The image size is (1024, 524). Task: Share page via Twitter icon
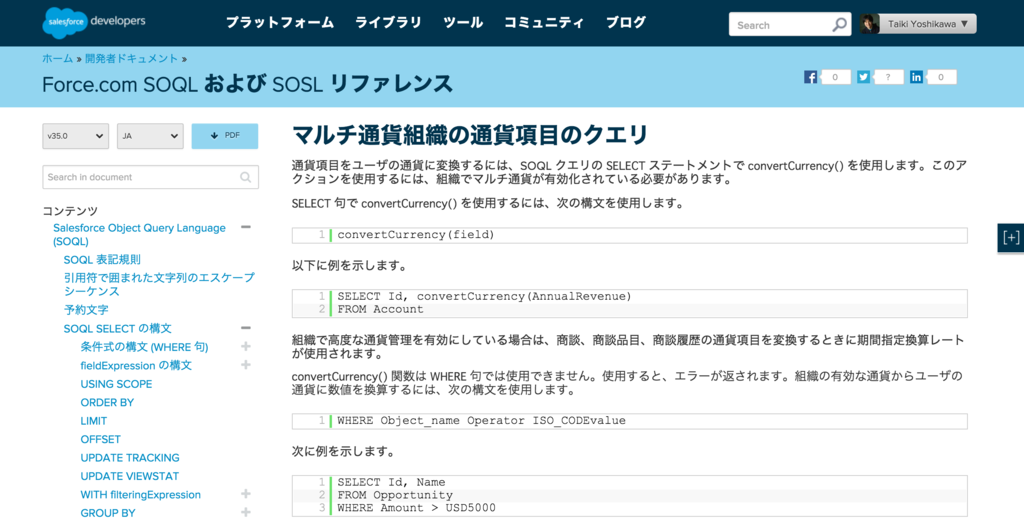[x=863, y=77]
